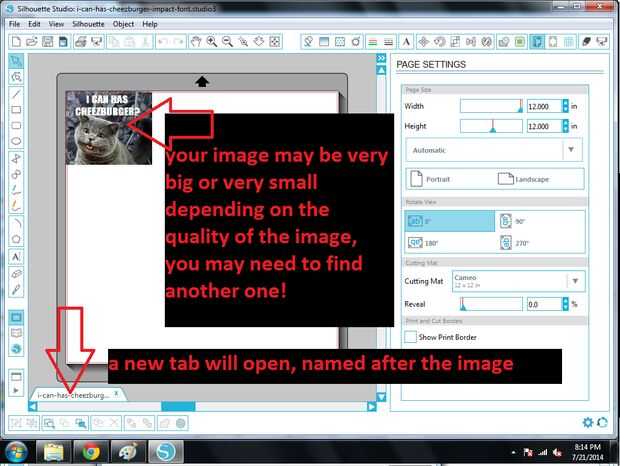Click the Height value spinner arrows
Viewport: 620px width, 466px height.
pyautogui.click(x=565, y=126)
